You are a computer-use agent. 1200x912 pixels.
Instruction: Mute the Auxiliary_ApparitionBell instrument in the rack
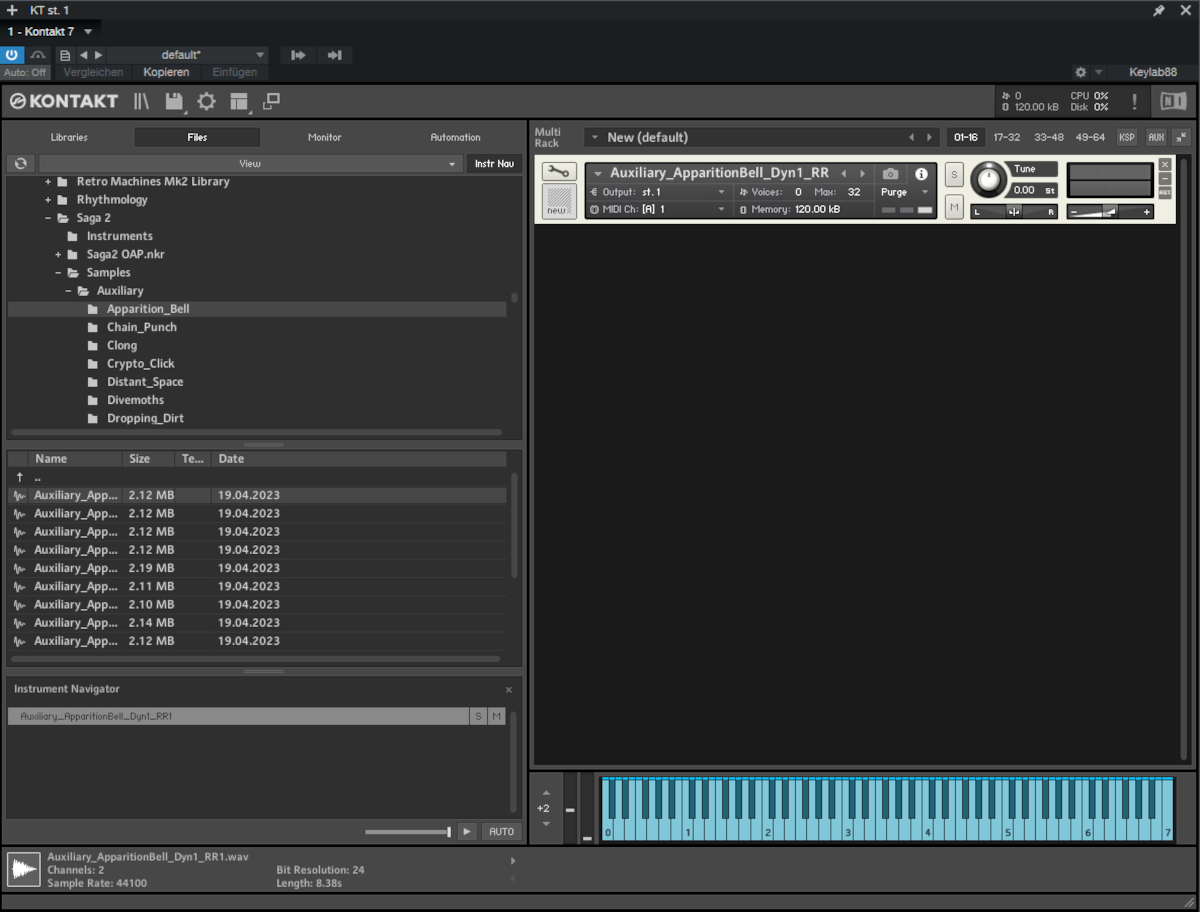tap(954, 207)
